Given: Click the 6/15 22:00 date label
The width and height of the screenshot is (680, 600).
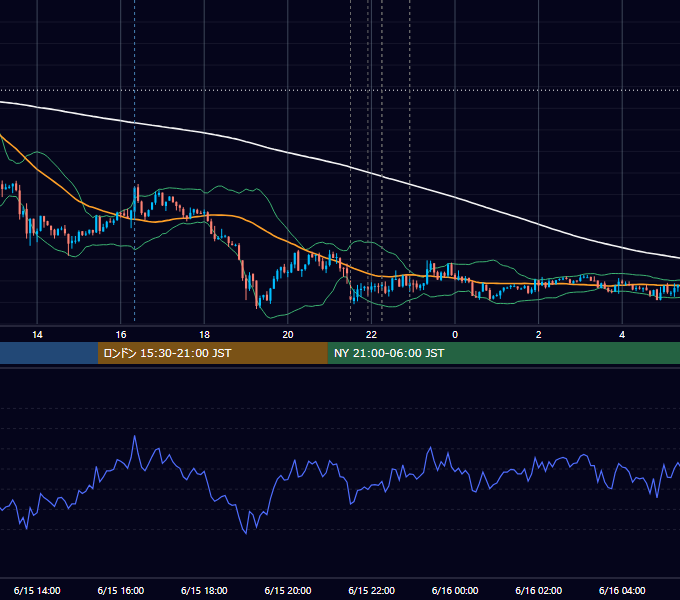Looking at the screenshot, I should tap(372, 590).
